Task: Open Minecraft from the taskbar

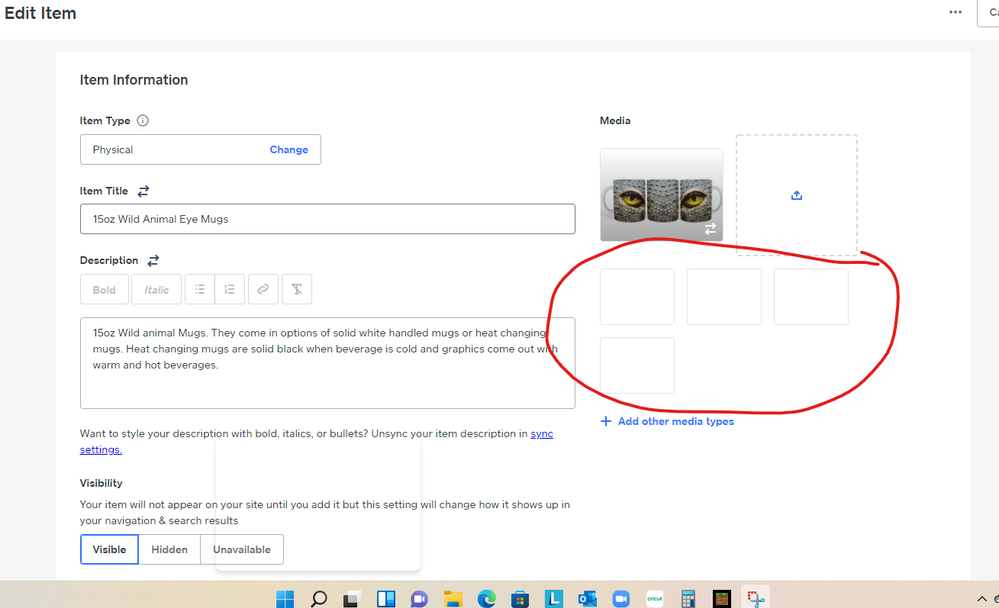Action: (721, 598)
